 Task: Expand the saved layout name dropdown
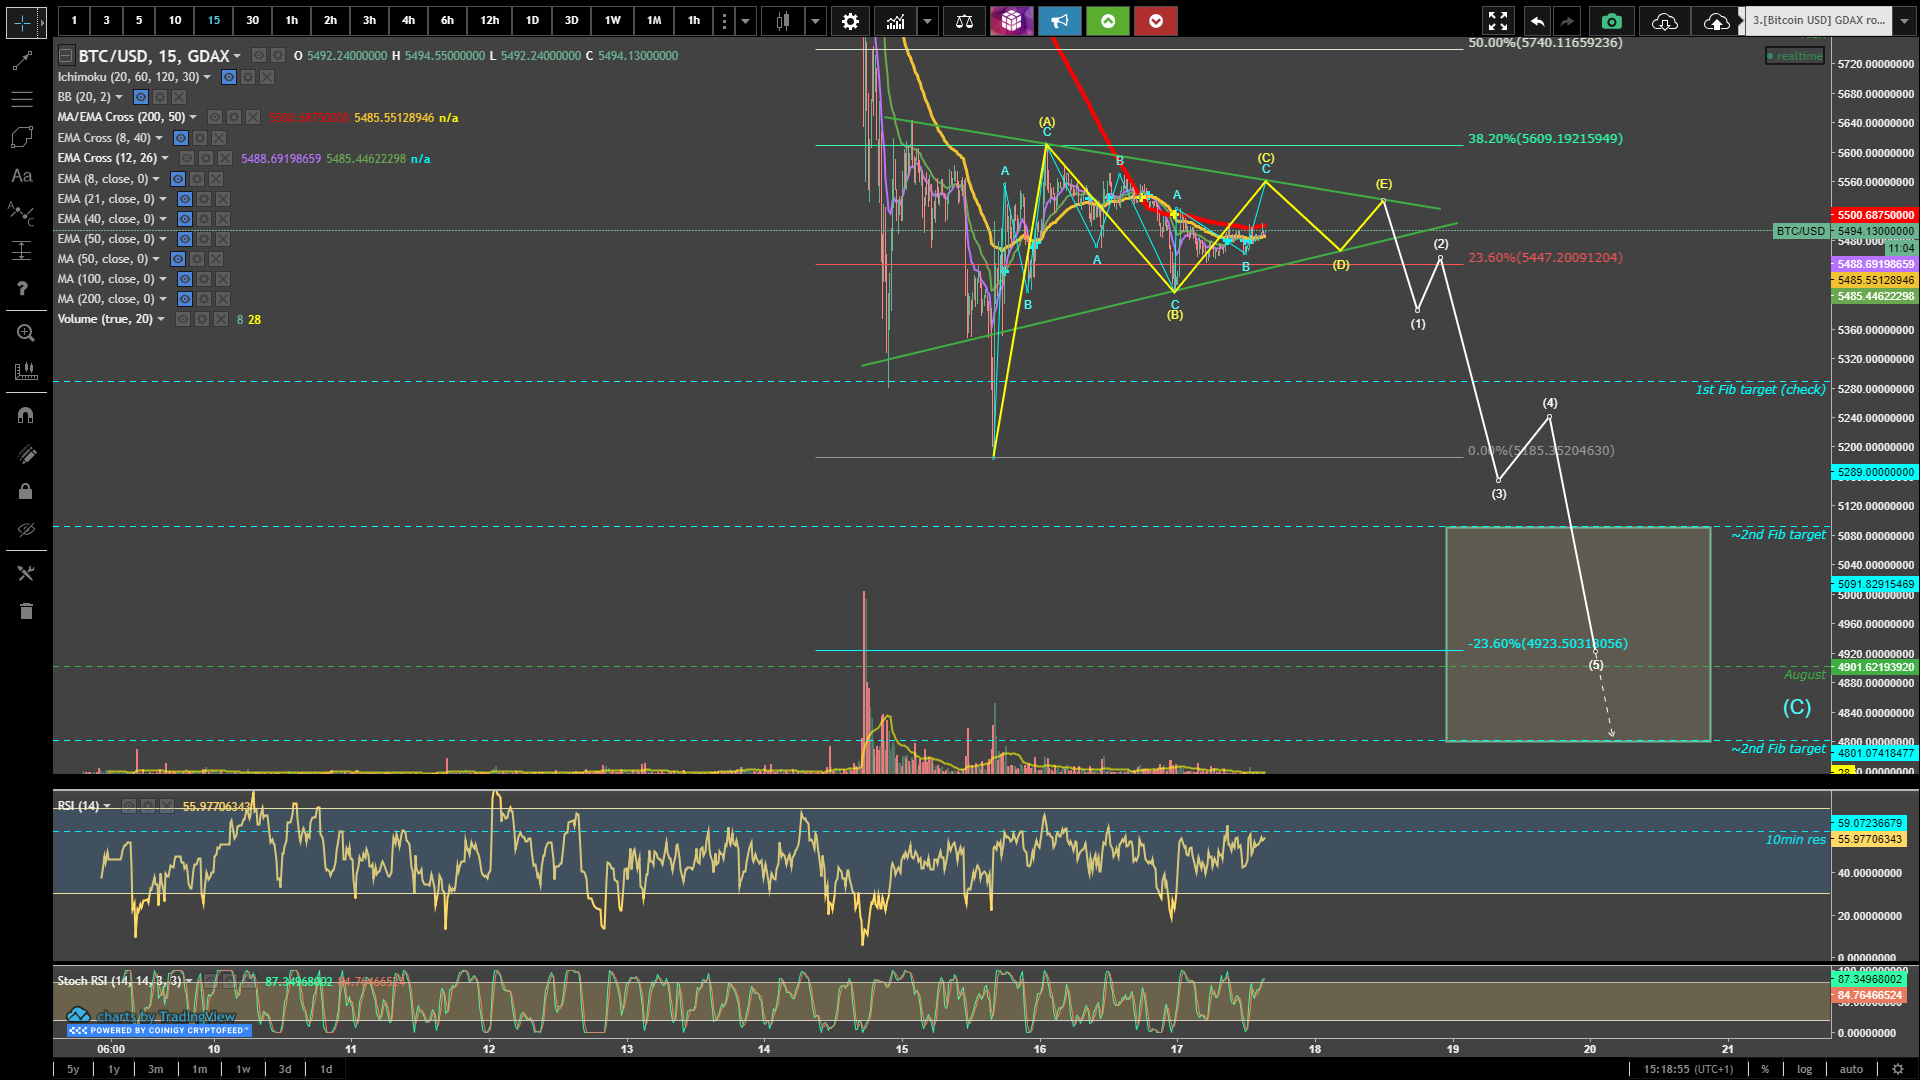point(1904,21)
